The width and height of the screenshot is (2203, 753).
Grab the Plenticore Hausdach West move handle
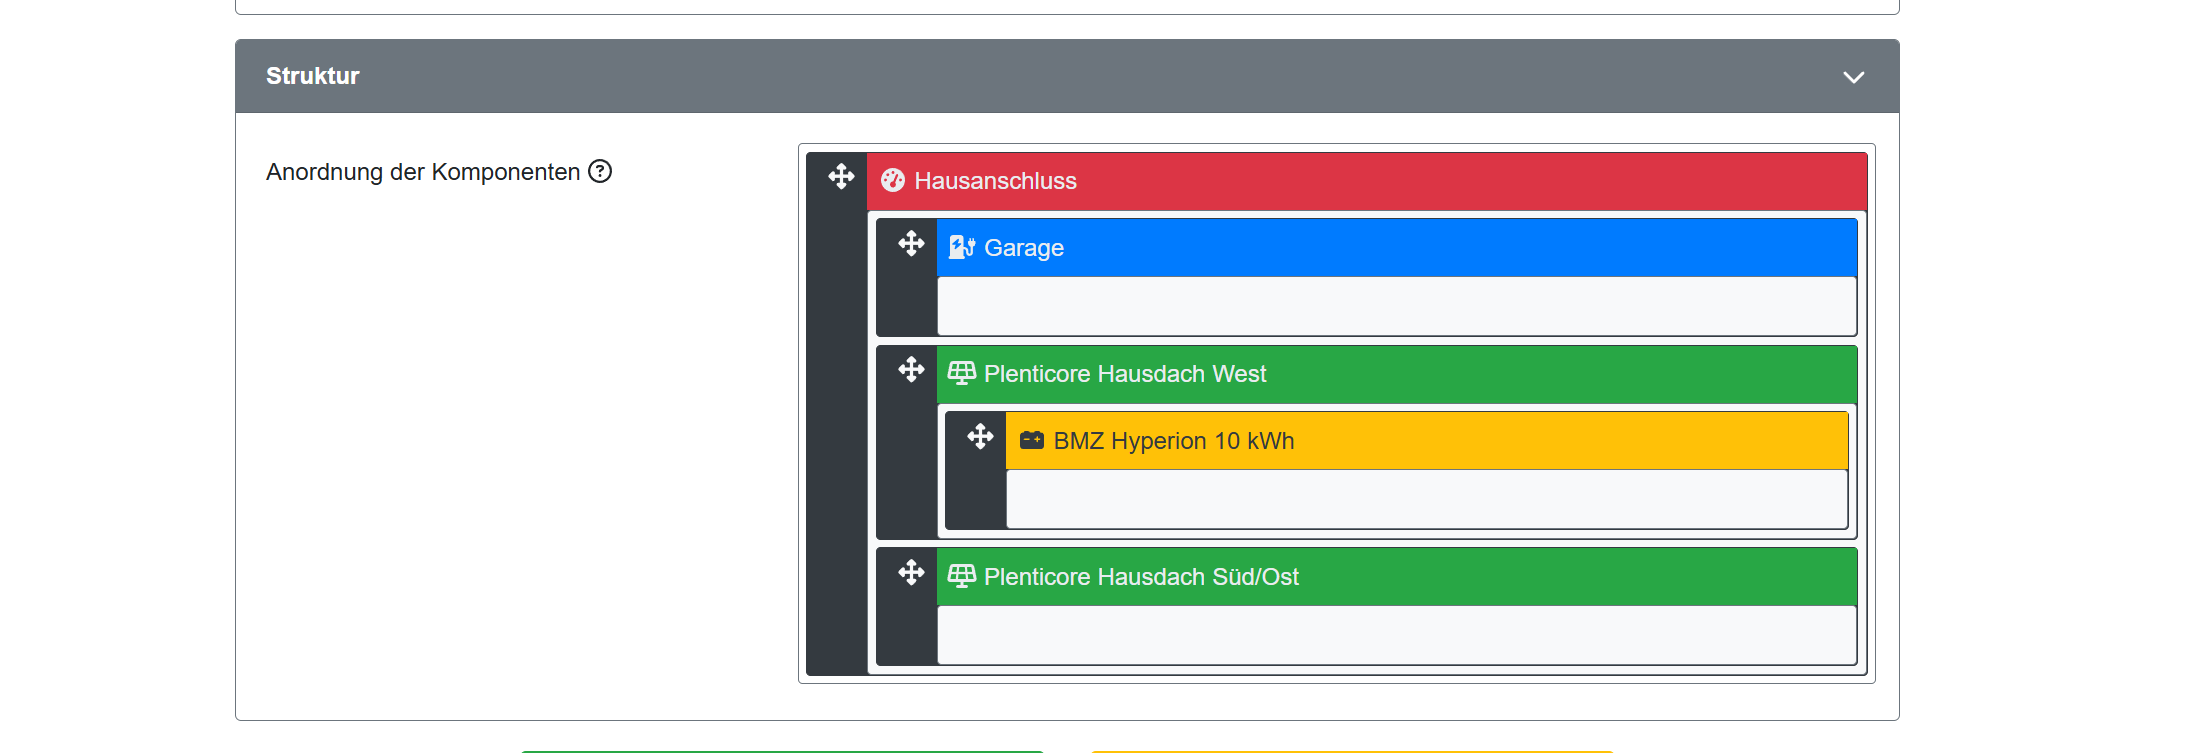(x=911, y=370)
